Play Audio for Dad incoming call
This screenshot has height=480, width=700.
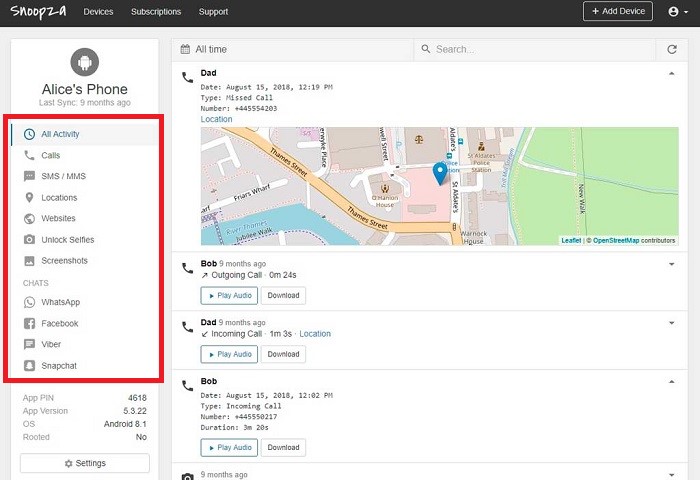pyautogui.click(x=229, y=355)
